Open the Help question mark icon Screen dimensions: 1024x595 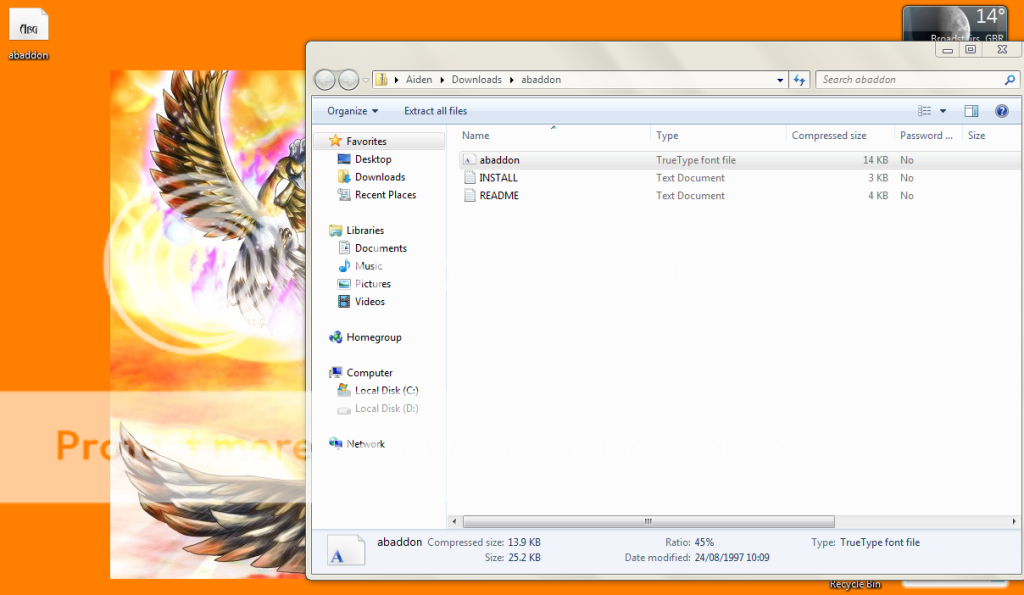click(x=1001, y=111)
